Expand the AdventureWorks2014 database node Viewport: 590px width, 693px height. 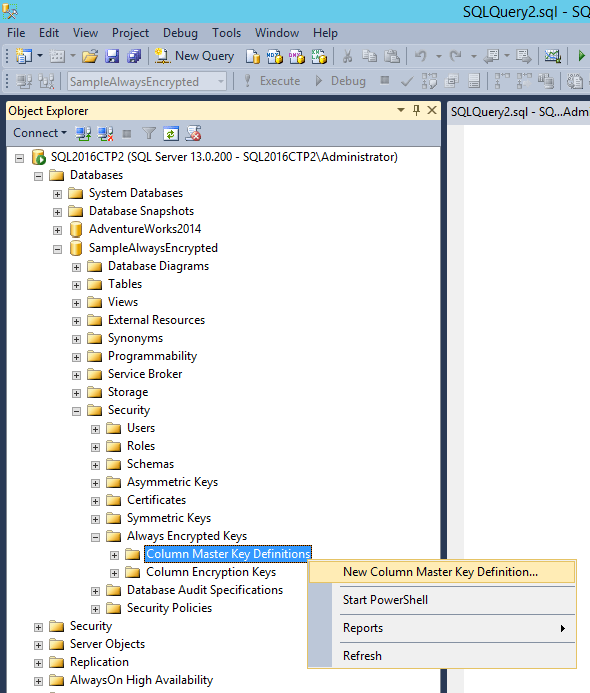57,230
